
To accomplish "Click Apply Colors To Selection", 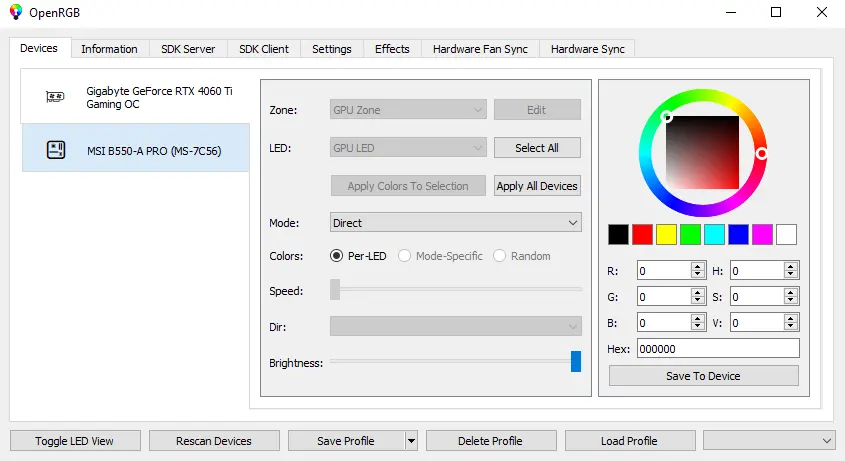I will click(408, 186).
